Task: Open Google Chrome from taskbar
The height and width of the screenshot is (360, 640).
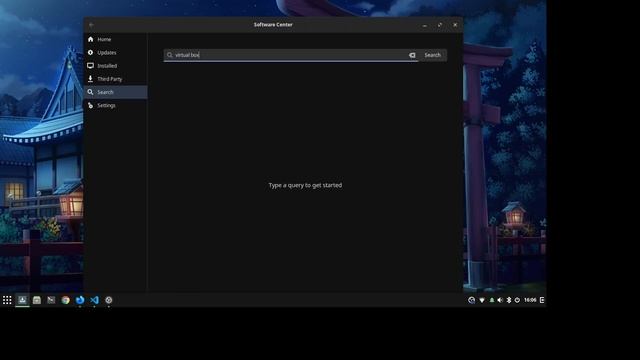Action: [x=65, y=300]
